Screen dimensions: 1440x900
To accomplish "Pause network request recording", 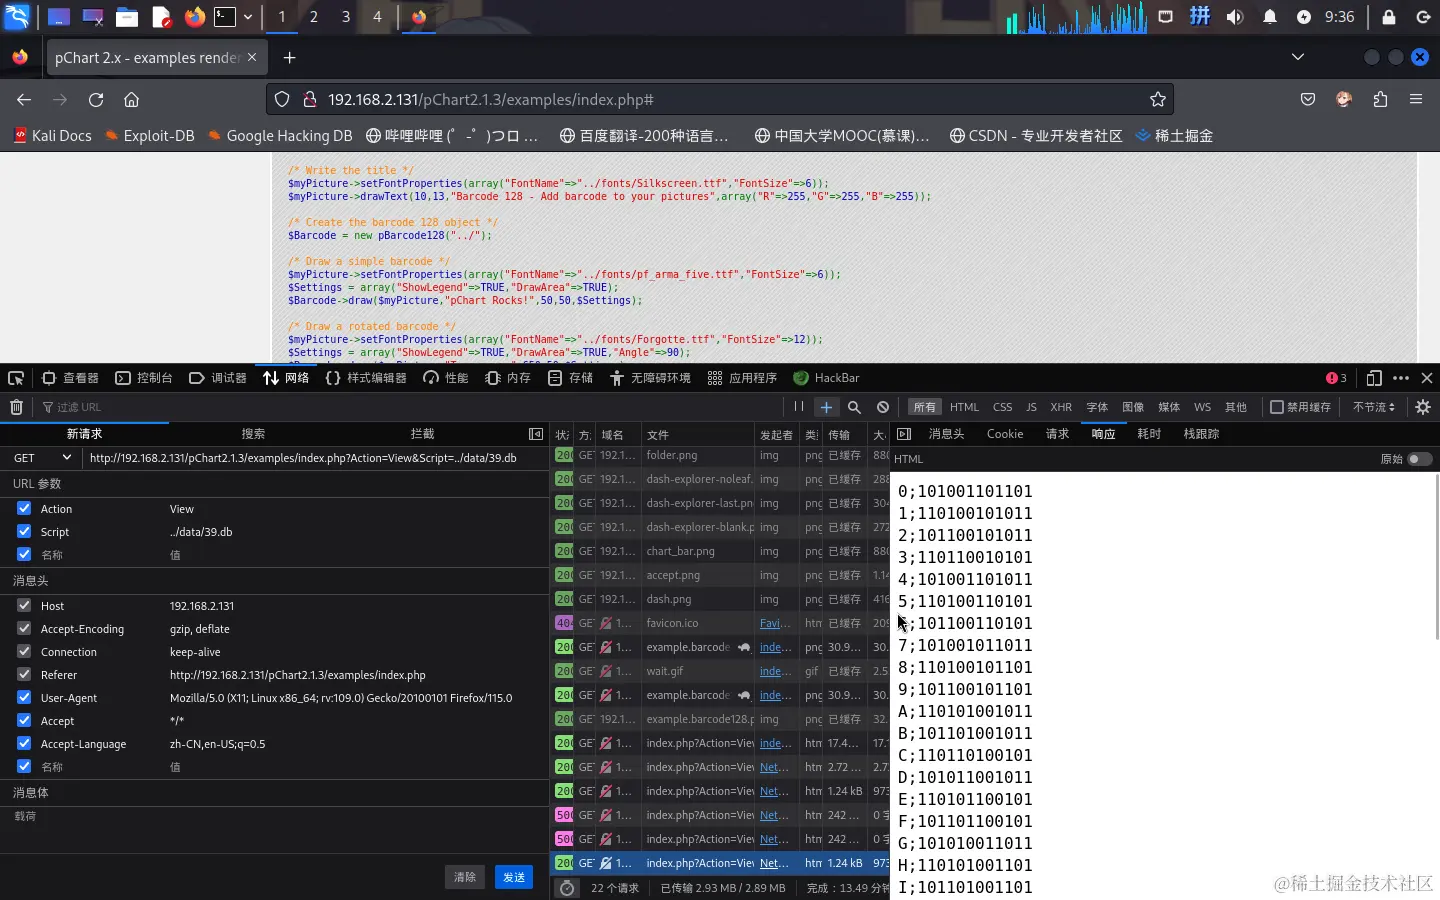I will pos(798,407).
